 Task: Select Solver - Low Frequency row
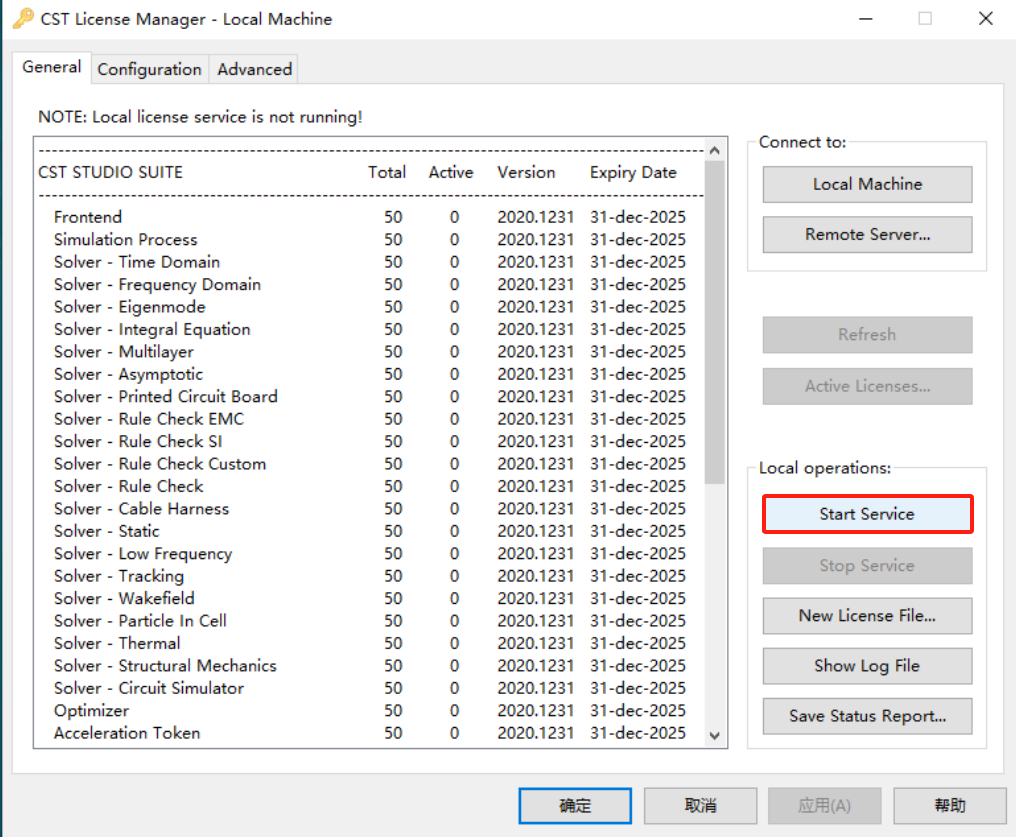click(370, 554)
